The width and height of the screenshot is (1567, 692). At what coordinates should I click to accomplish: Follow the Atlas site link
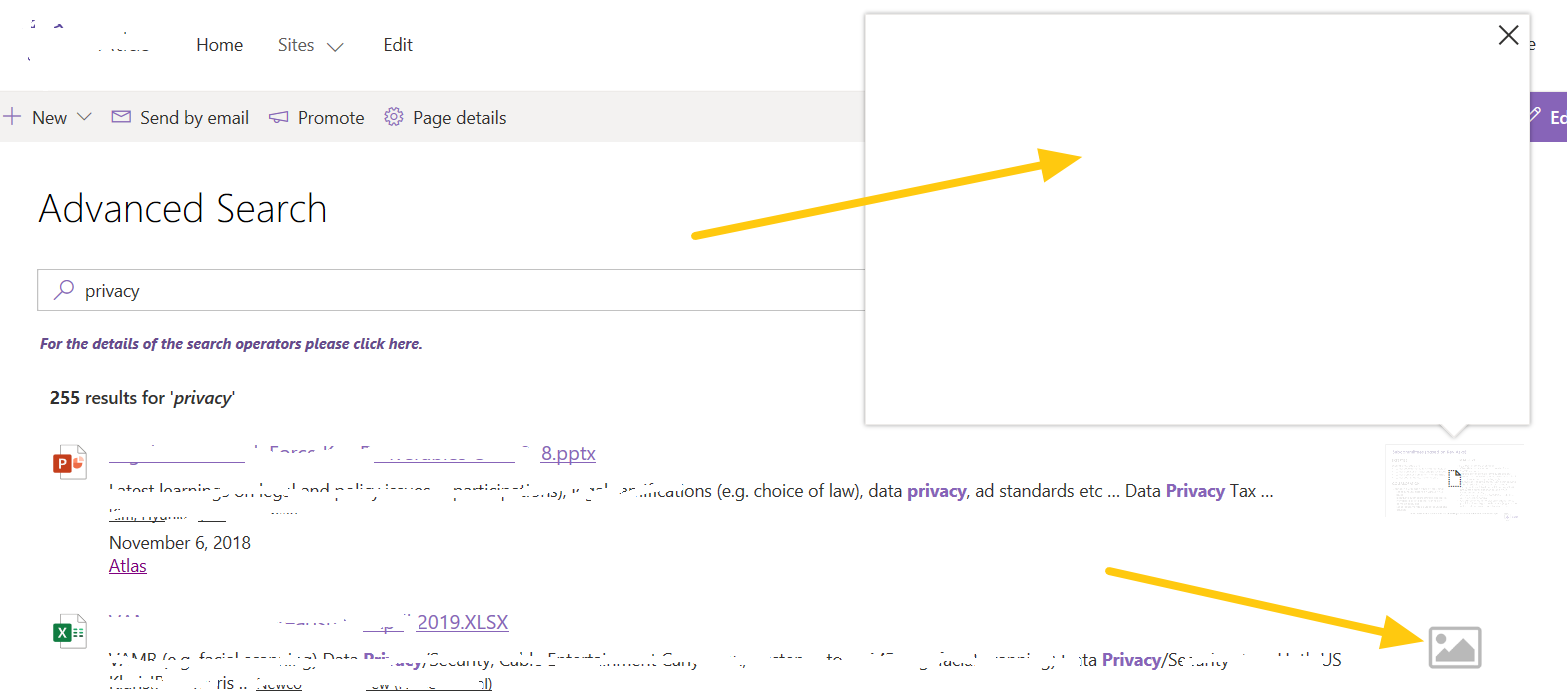[x=127, y=565]
